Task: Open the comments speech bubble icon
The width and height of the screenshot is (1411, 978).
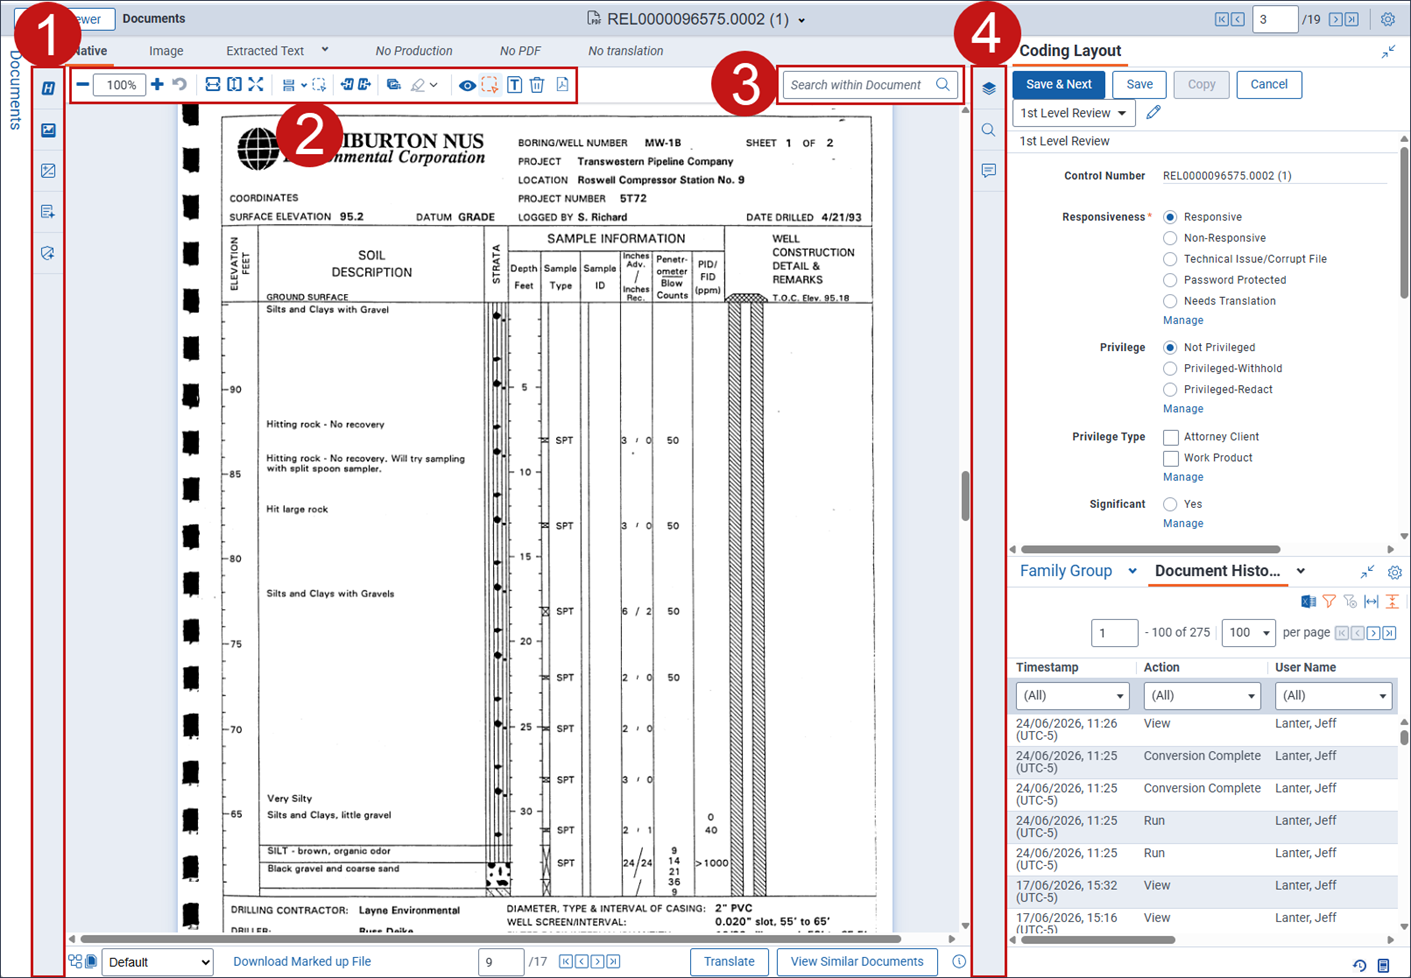Action: pos(988,171)
